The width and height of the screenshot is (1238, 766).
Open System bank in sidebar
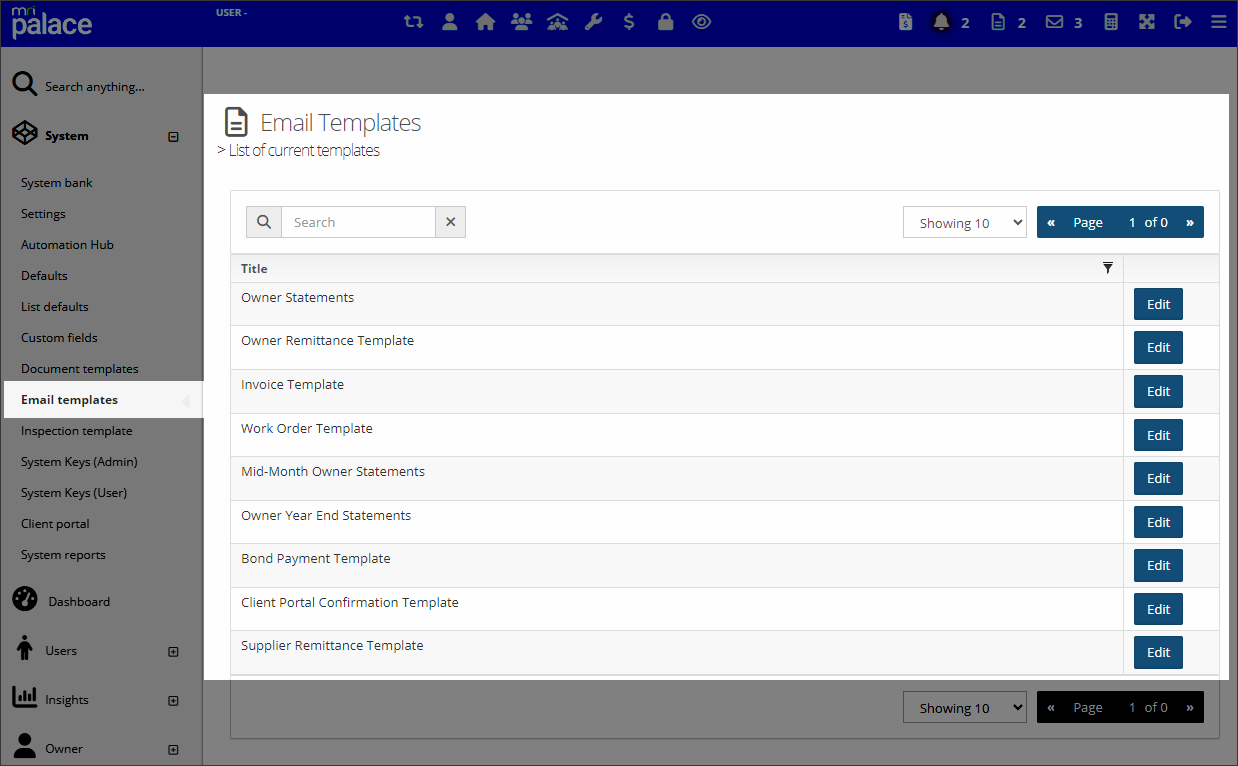click(57, 183)
